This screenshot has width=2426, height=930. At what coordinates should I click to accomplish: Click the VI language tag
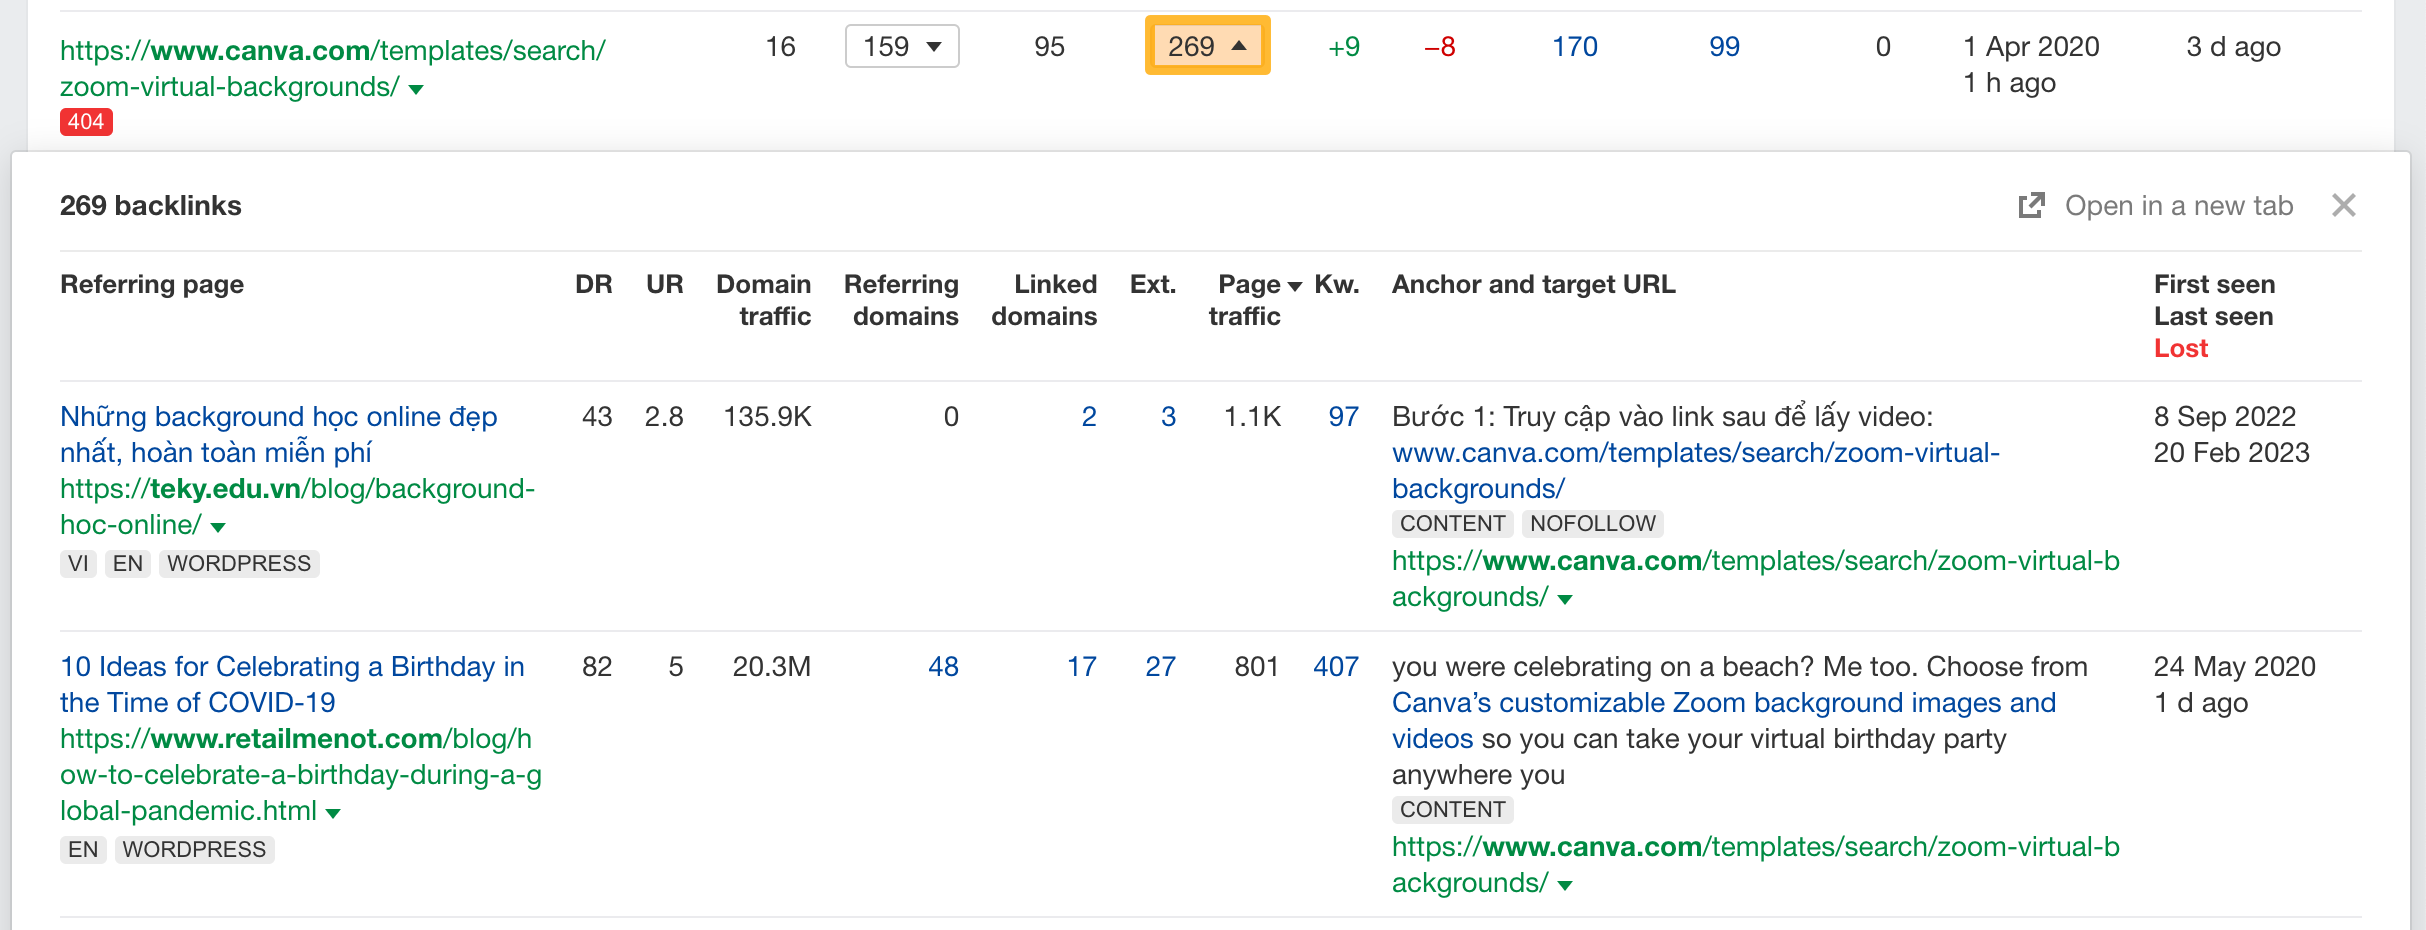(x=78, y=563)
